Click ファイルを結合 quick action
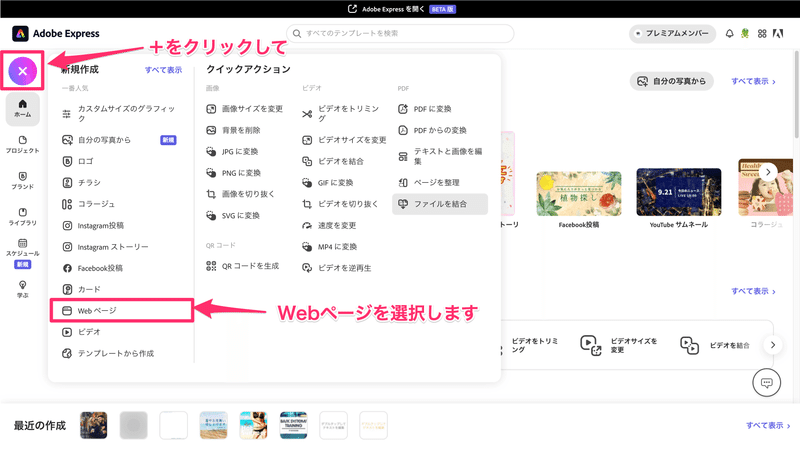 440,204
